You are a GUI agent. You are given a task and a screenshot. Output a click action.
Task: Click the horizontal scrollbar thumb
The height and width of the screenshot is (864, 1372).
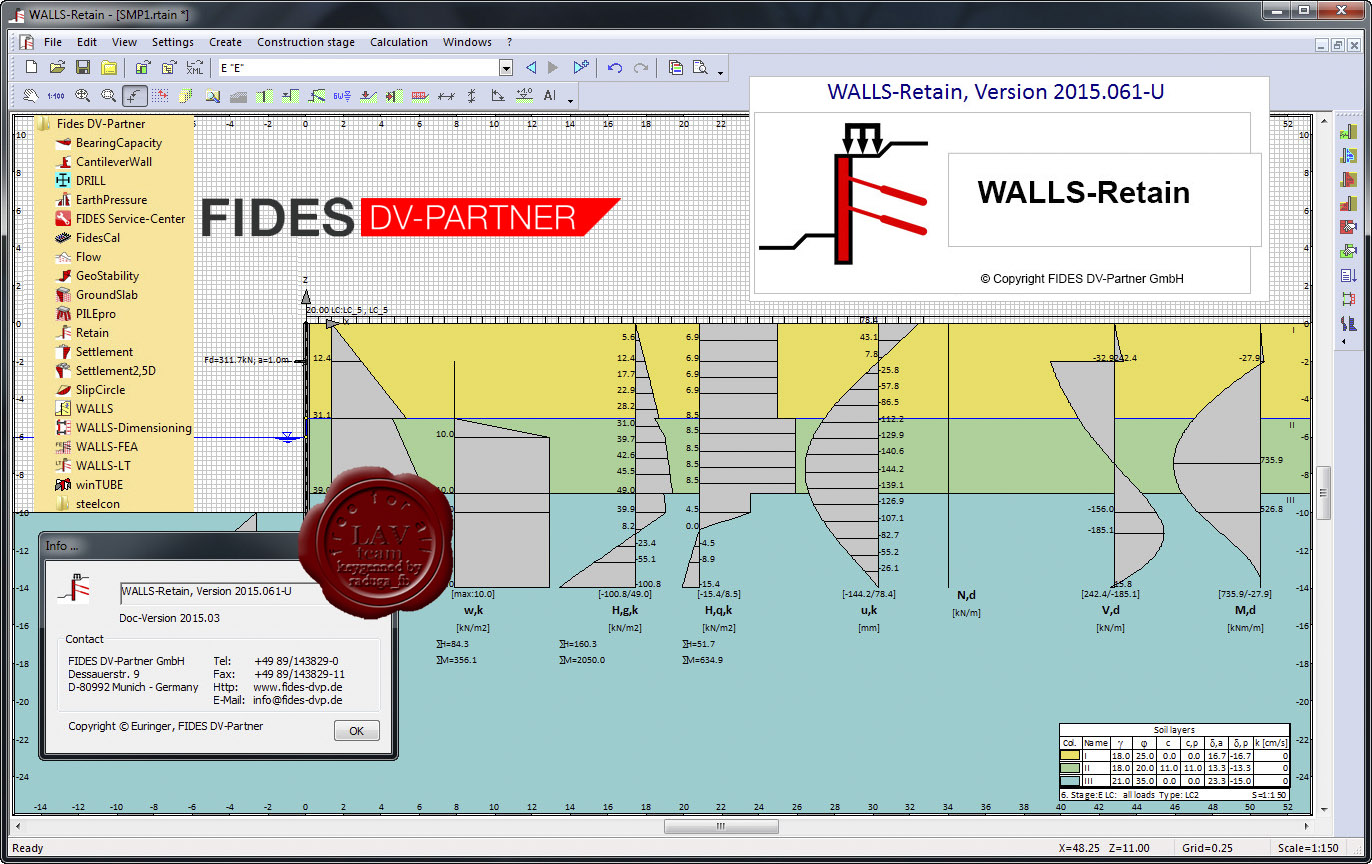[x=719, y=826]
